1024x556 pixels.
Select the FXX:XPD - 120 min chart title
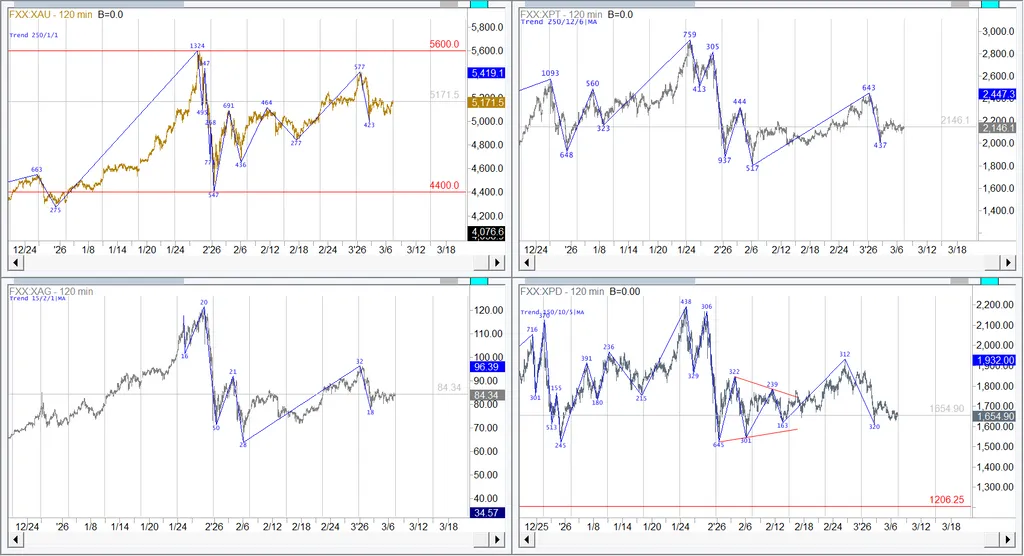click(x=562, y=292)
